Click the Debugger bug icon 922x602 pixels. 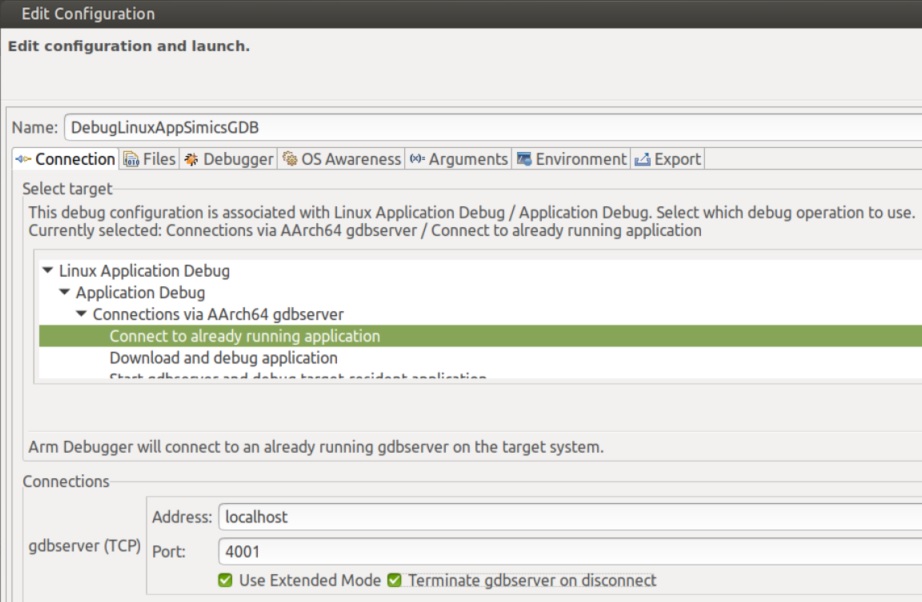tap(191, 159)
